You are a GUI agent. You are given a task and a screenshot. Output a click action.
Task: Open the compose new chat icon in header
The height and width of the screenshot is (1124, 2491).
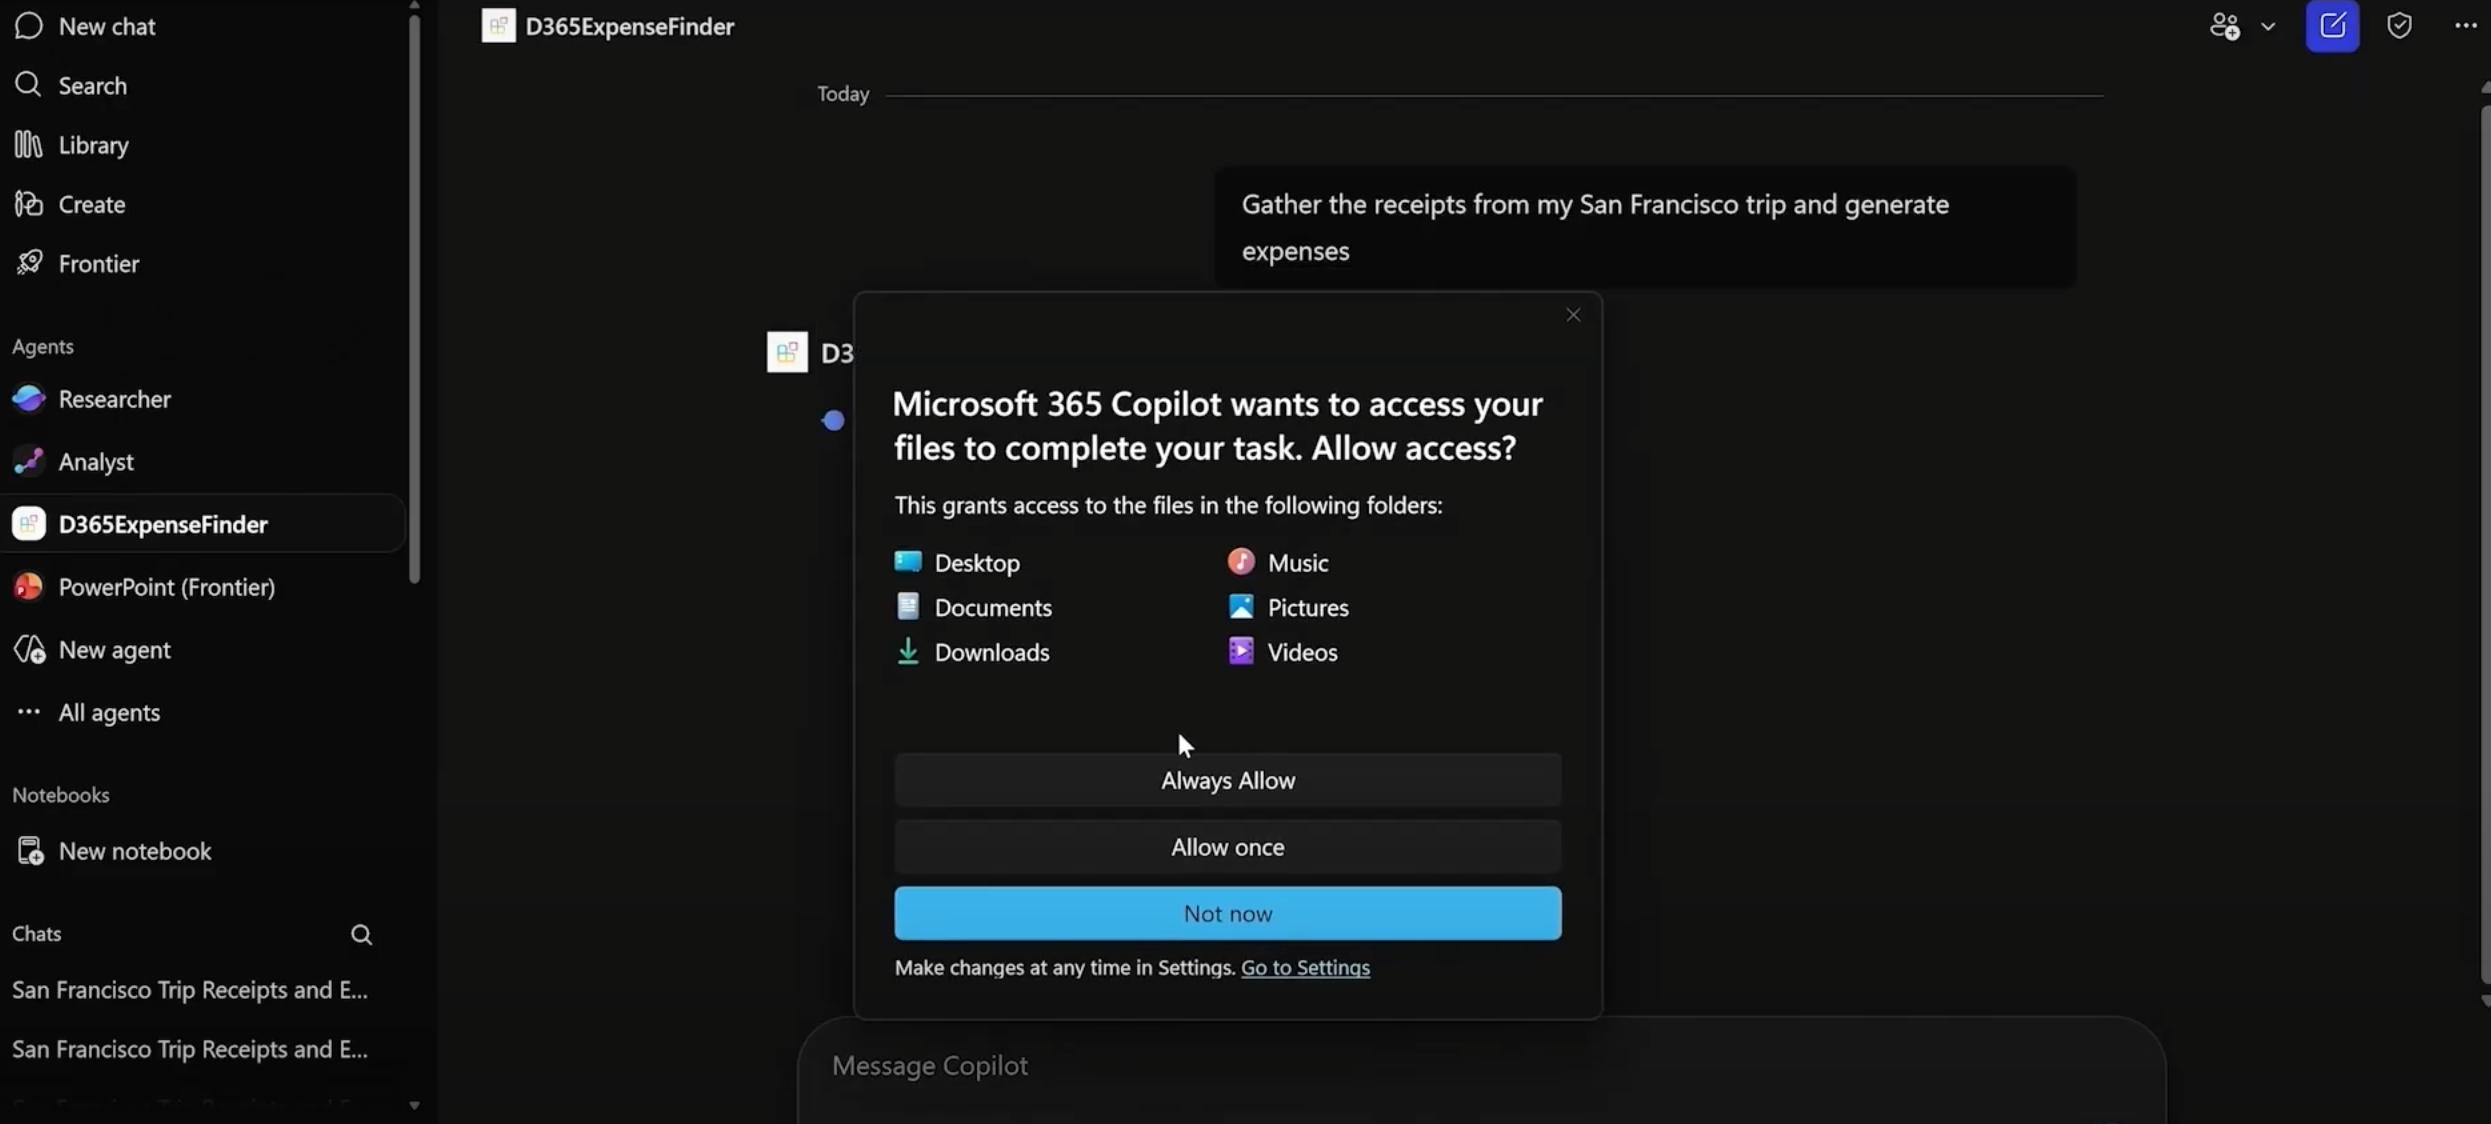(x=2333, y=26)
